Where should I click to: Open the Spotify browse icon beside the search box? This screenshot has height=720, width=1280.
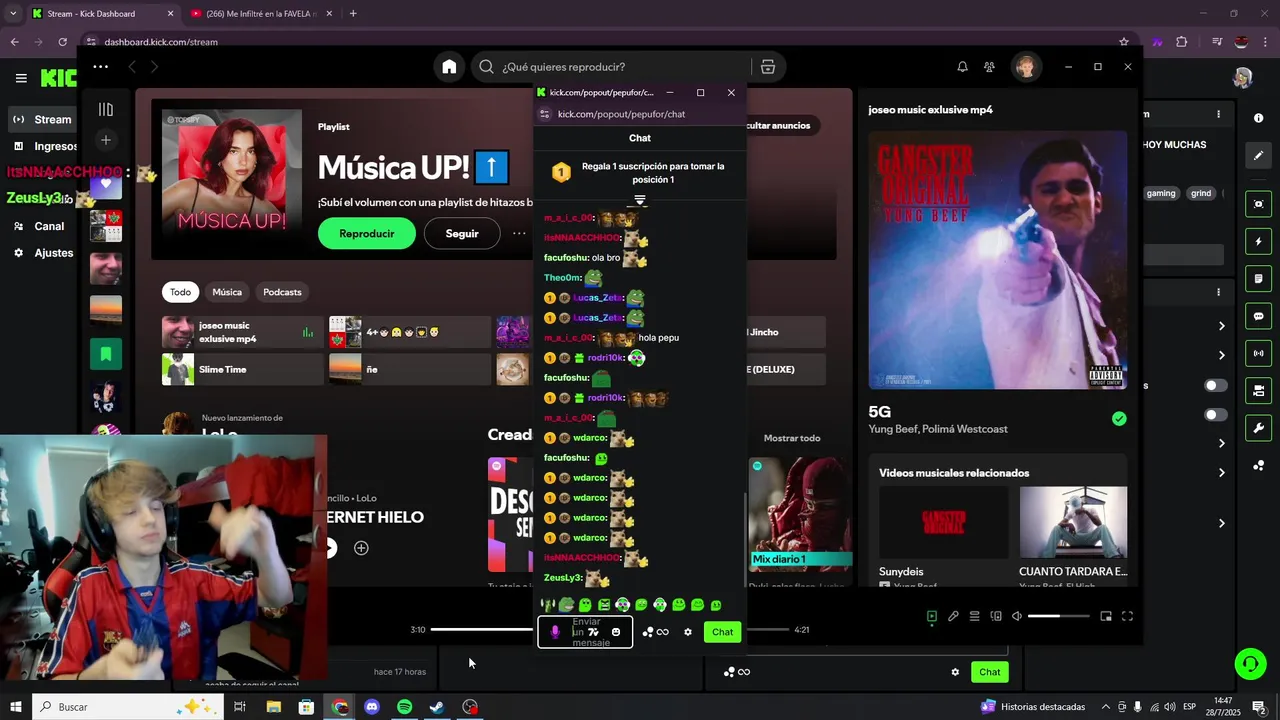click(x=768, y=67)
